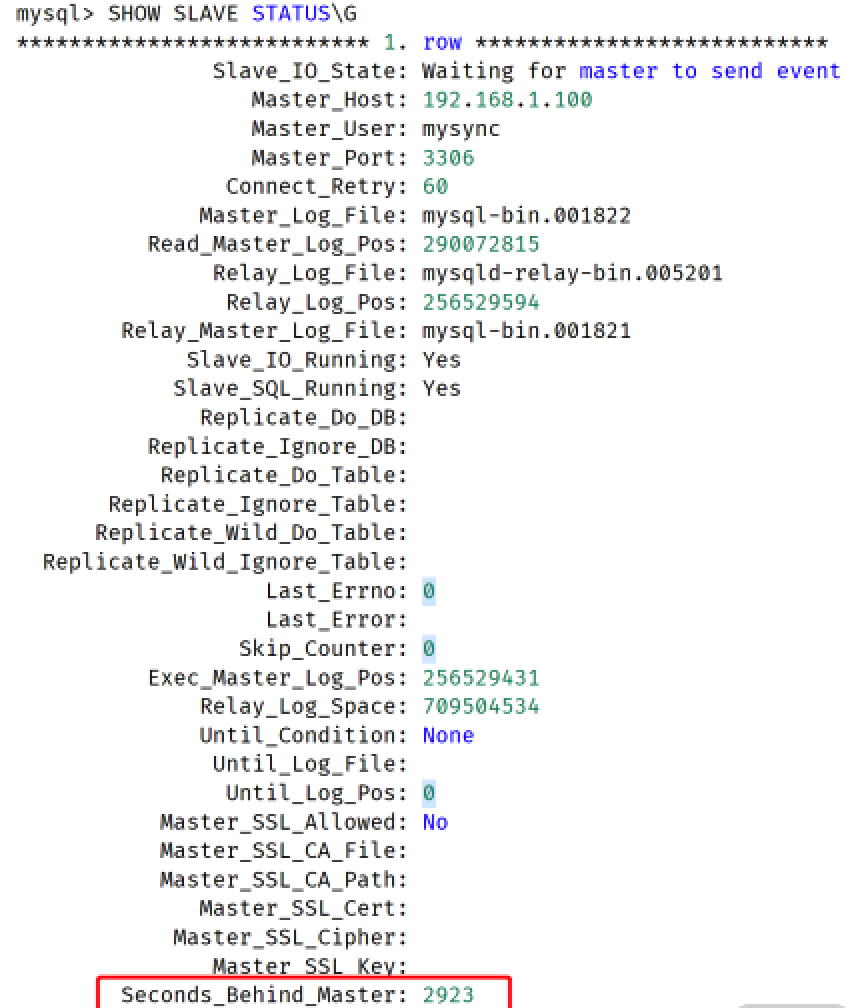Screen dimensions: 862x1008
Task: Click the Until_Condition value None
Action: [x=448, y=735]
